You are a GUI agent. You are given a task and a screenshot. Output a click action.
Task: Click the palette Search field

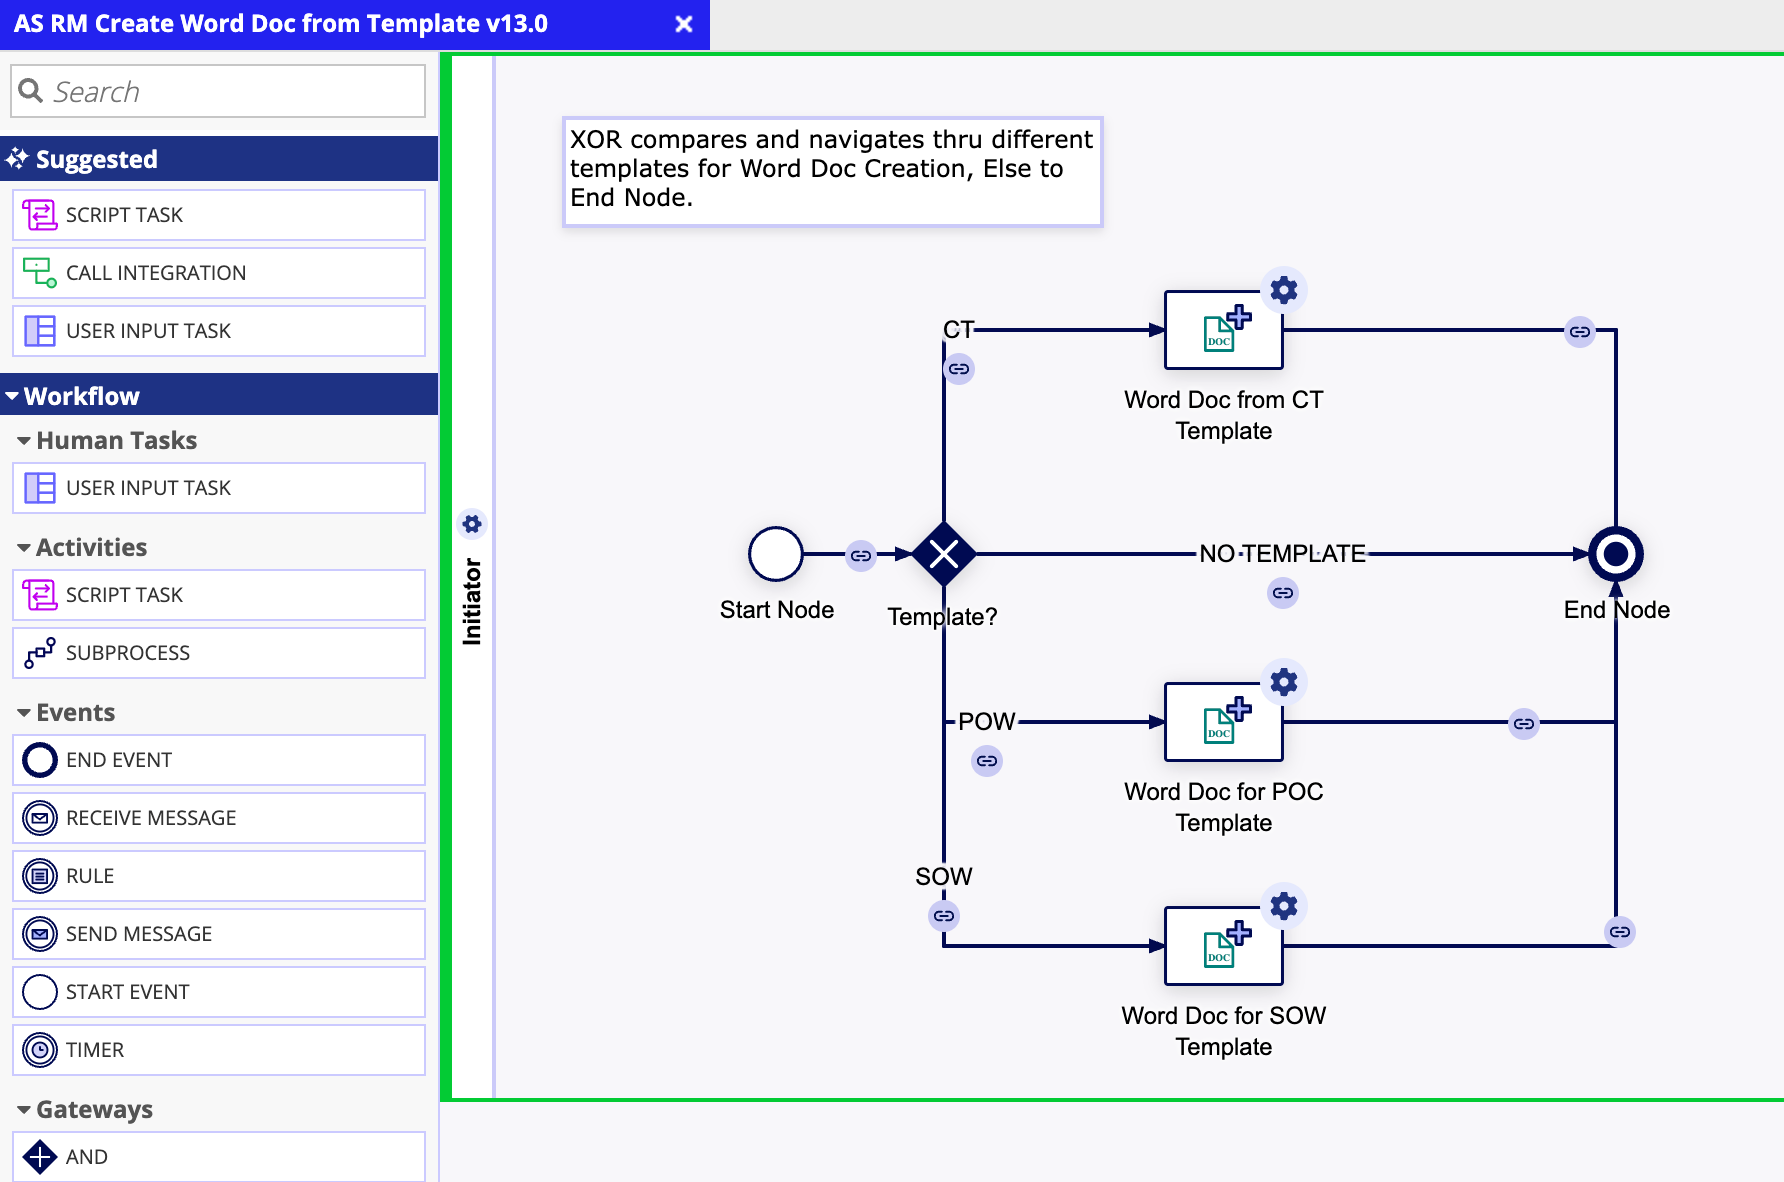(218, 91)
